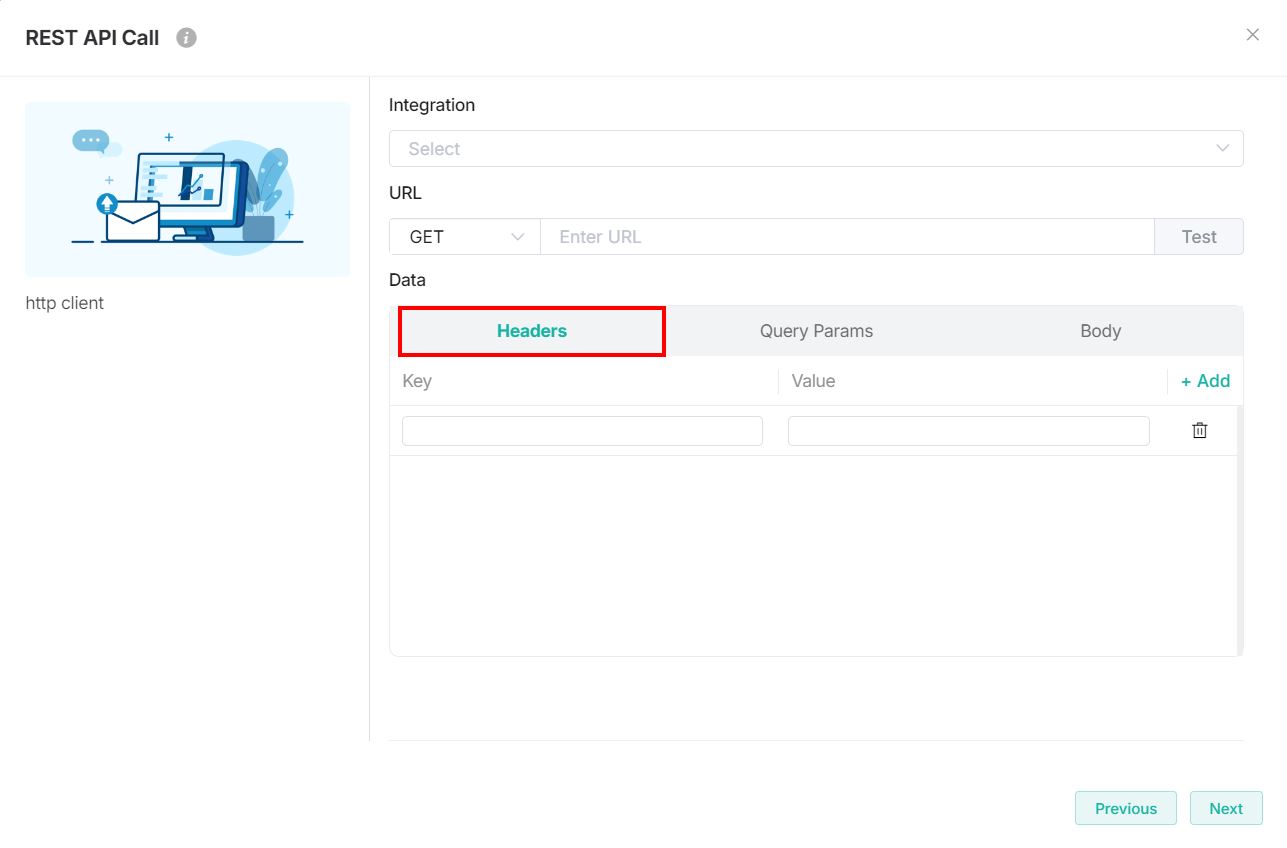This screenshot has height=848, width=1287.
Task: Click the Integration field chevron arrow
Action: tap(1222, 149)
